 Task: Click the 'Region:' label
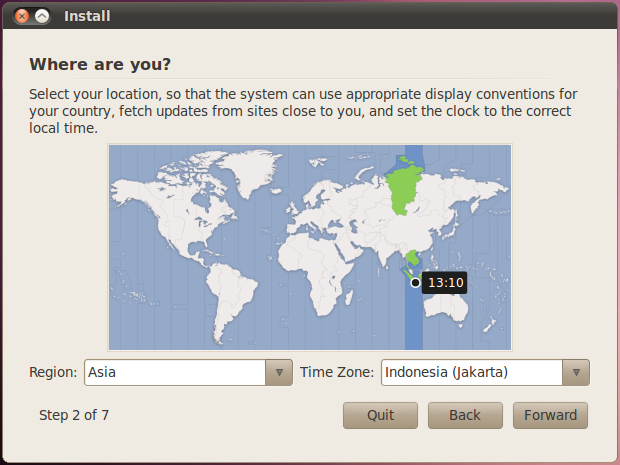[x=53, y=372]
